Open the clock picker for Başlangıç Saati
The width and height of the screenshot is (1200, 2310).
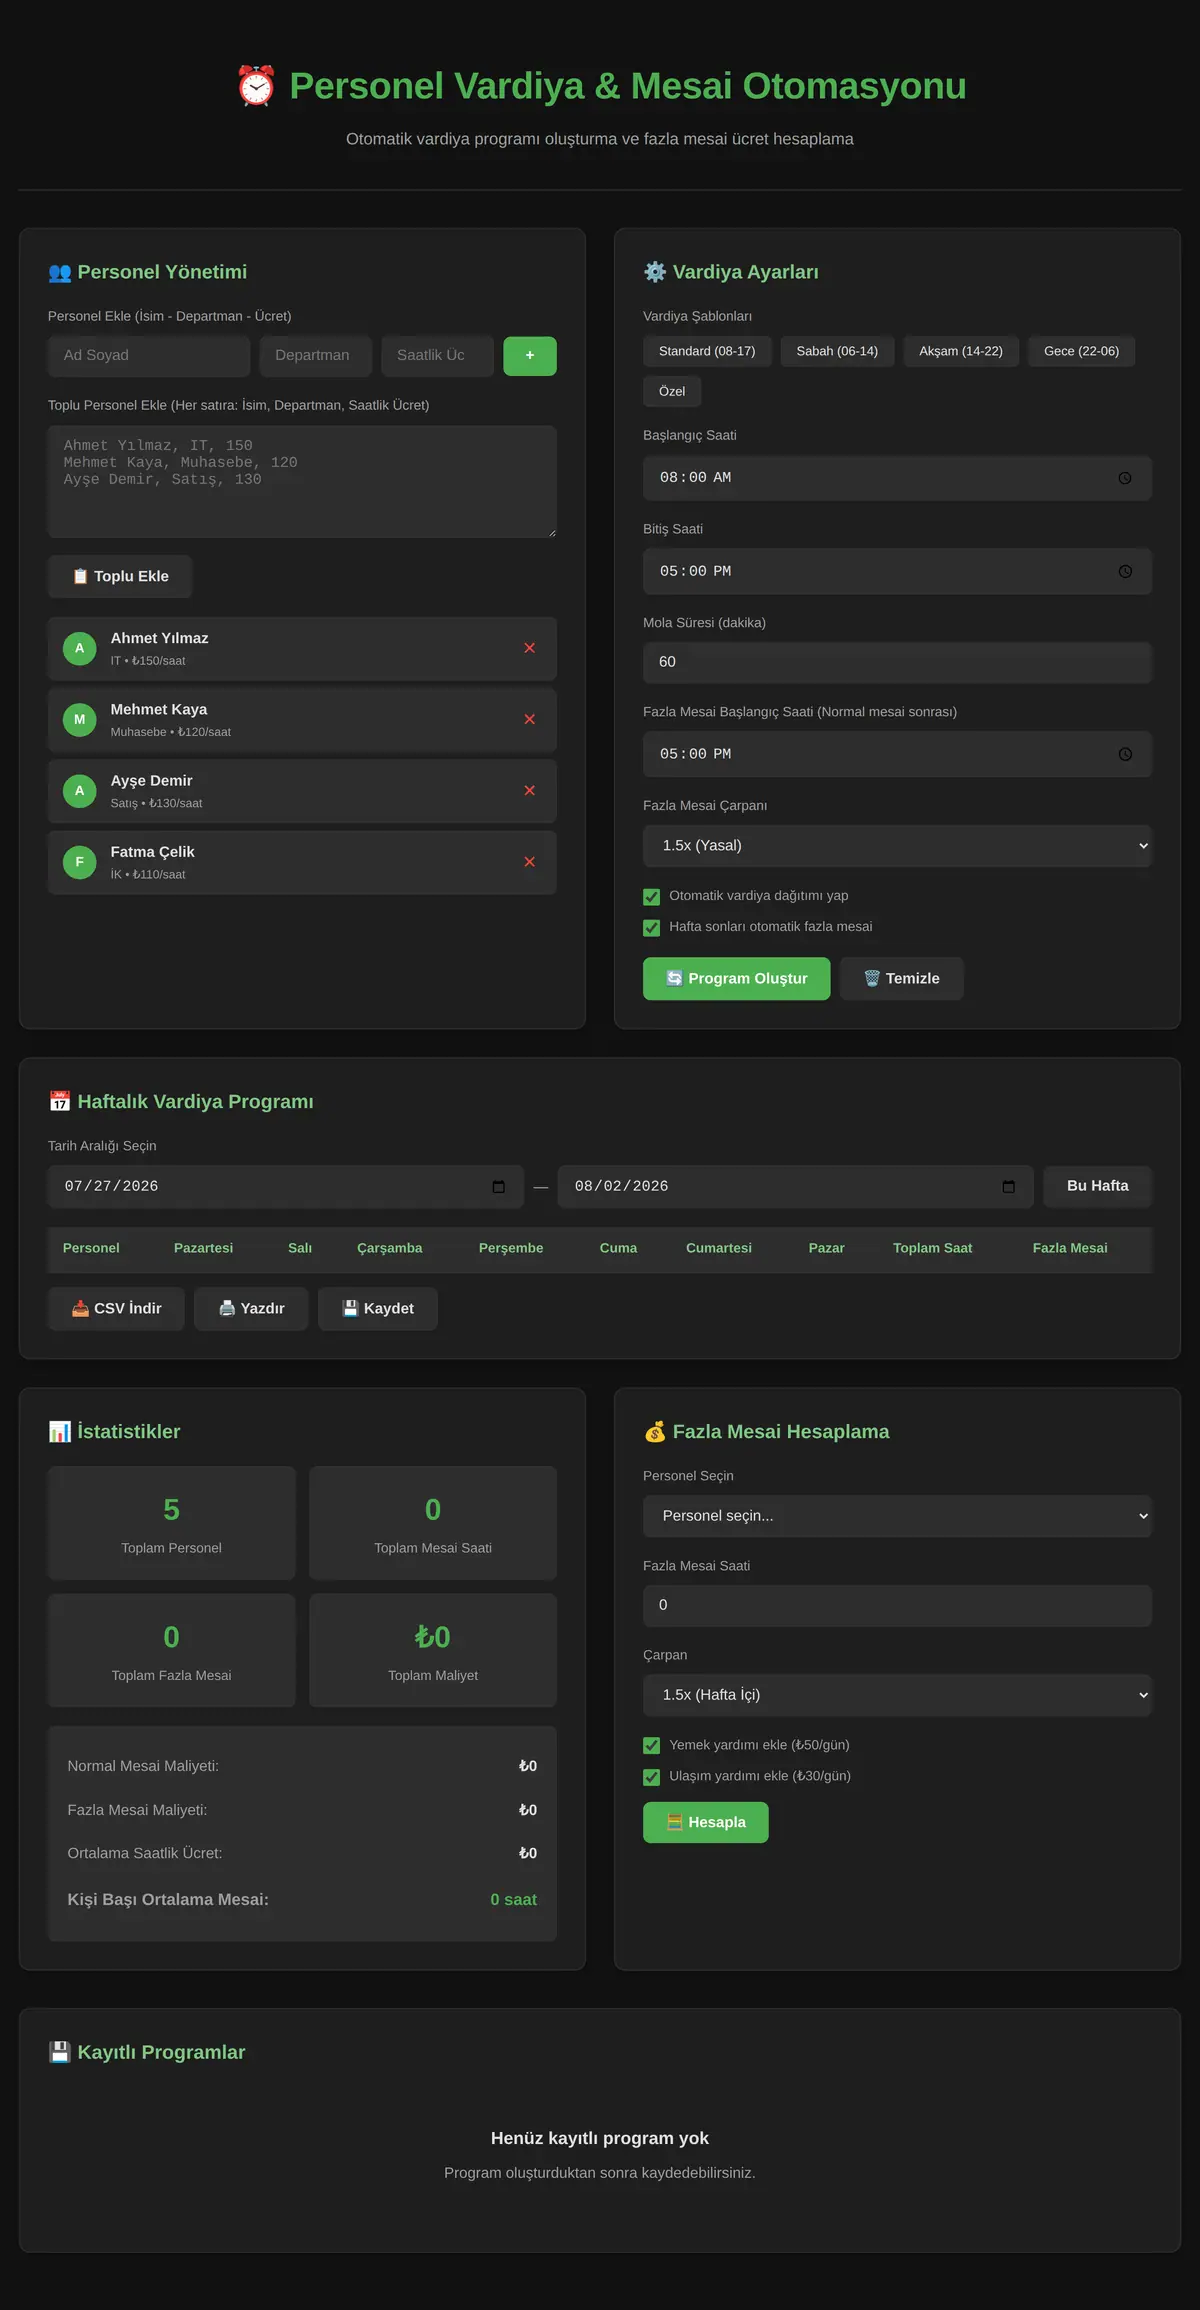(x=1125, y=478)
